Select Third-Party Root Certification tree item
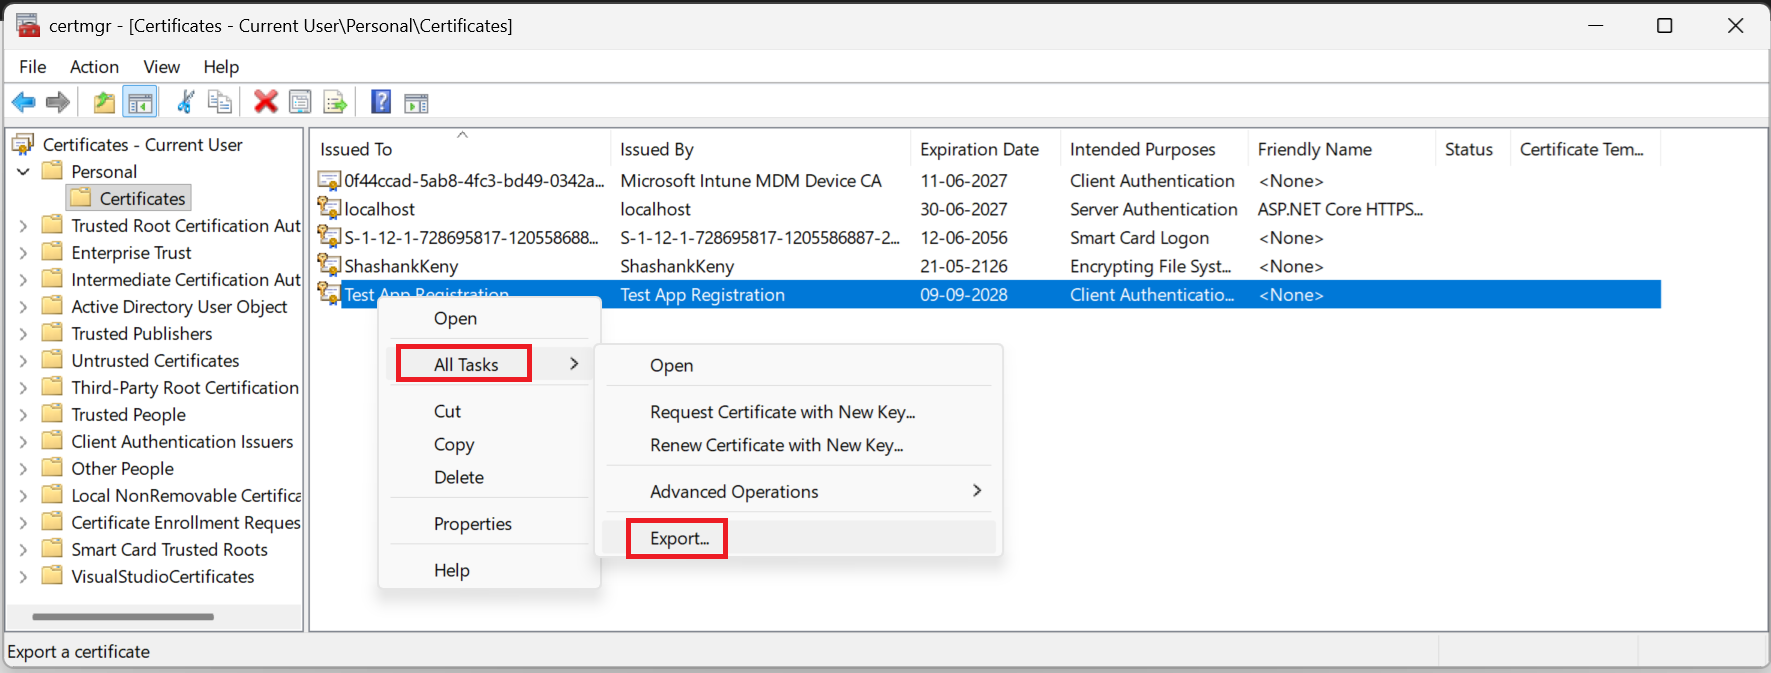1771x673 pixels. 185,387
